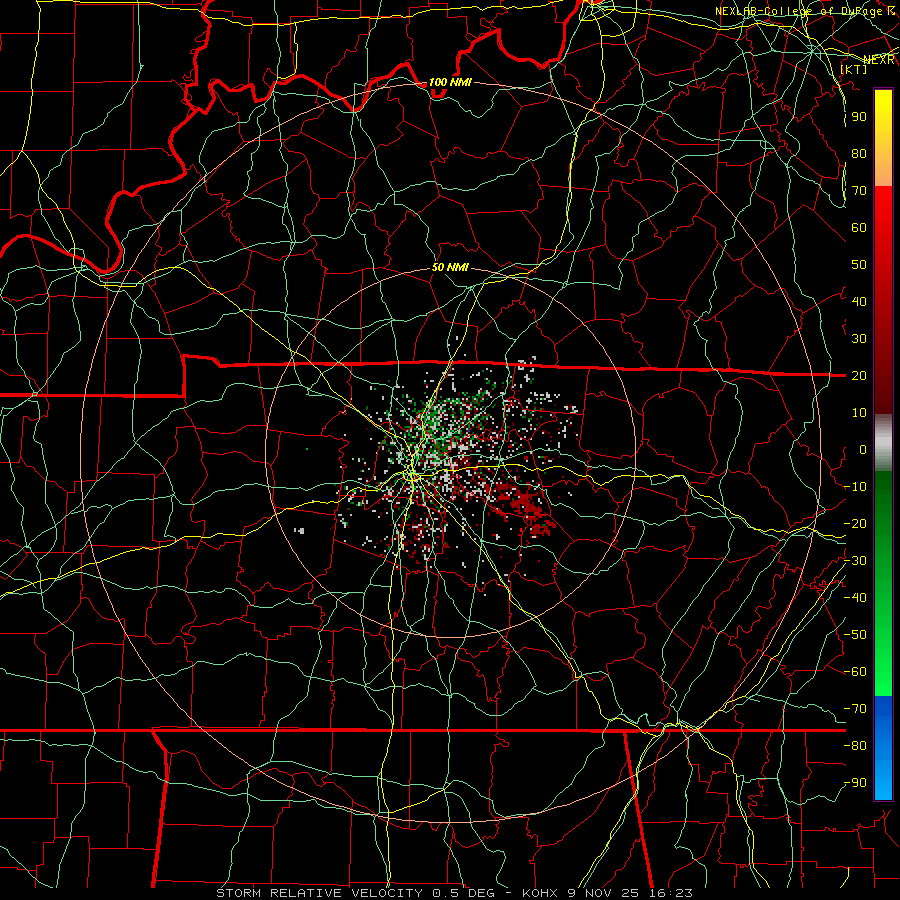Click the "-70" velocity scale value
This screenshot has height=900, width=900.
tap(855, 709)
